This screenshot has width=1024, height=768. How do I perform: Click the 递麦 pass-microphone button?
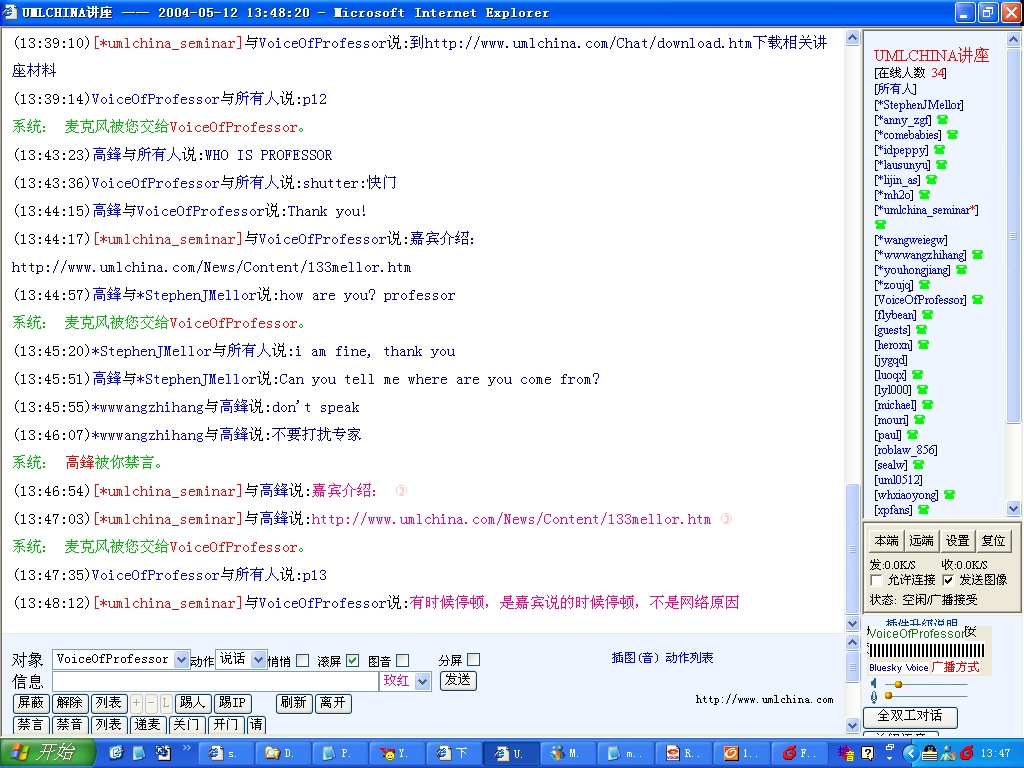pyautogui.click(x=148, y=725)
